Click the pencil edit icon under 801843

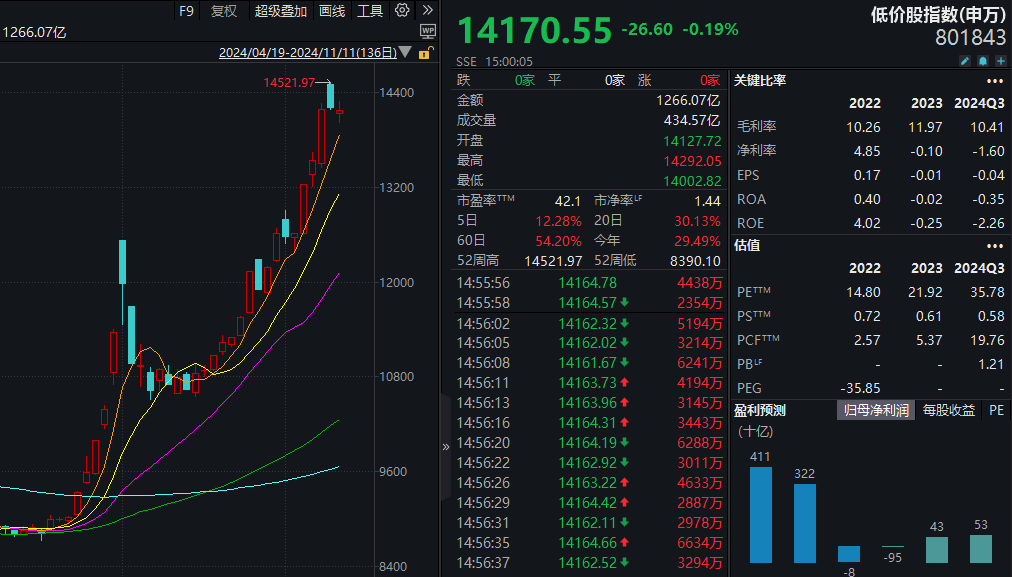[965, 61]
